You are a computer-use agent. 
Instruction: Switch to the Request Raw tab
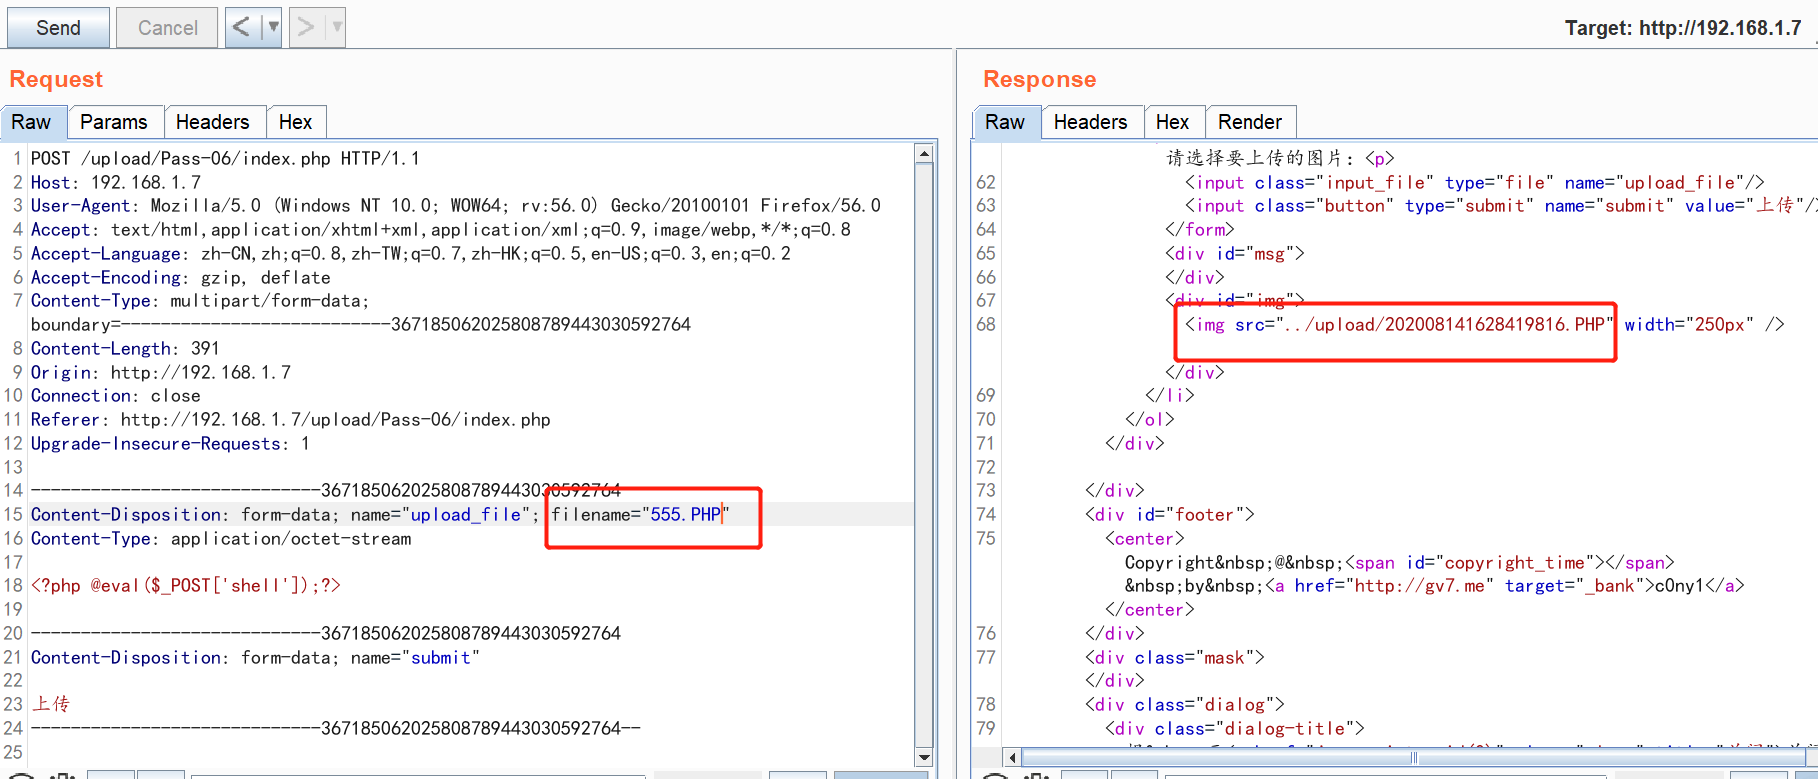(x=31, y=122)
